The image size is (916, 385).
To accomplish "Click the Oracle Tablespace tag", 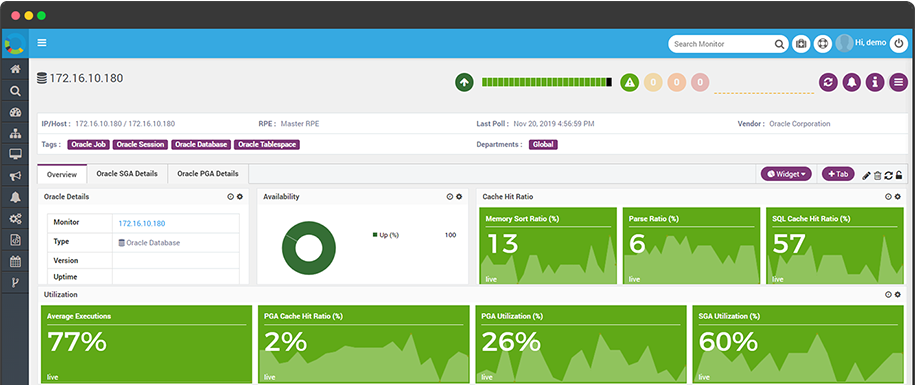I will click(267, 144).
